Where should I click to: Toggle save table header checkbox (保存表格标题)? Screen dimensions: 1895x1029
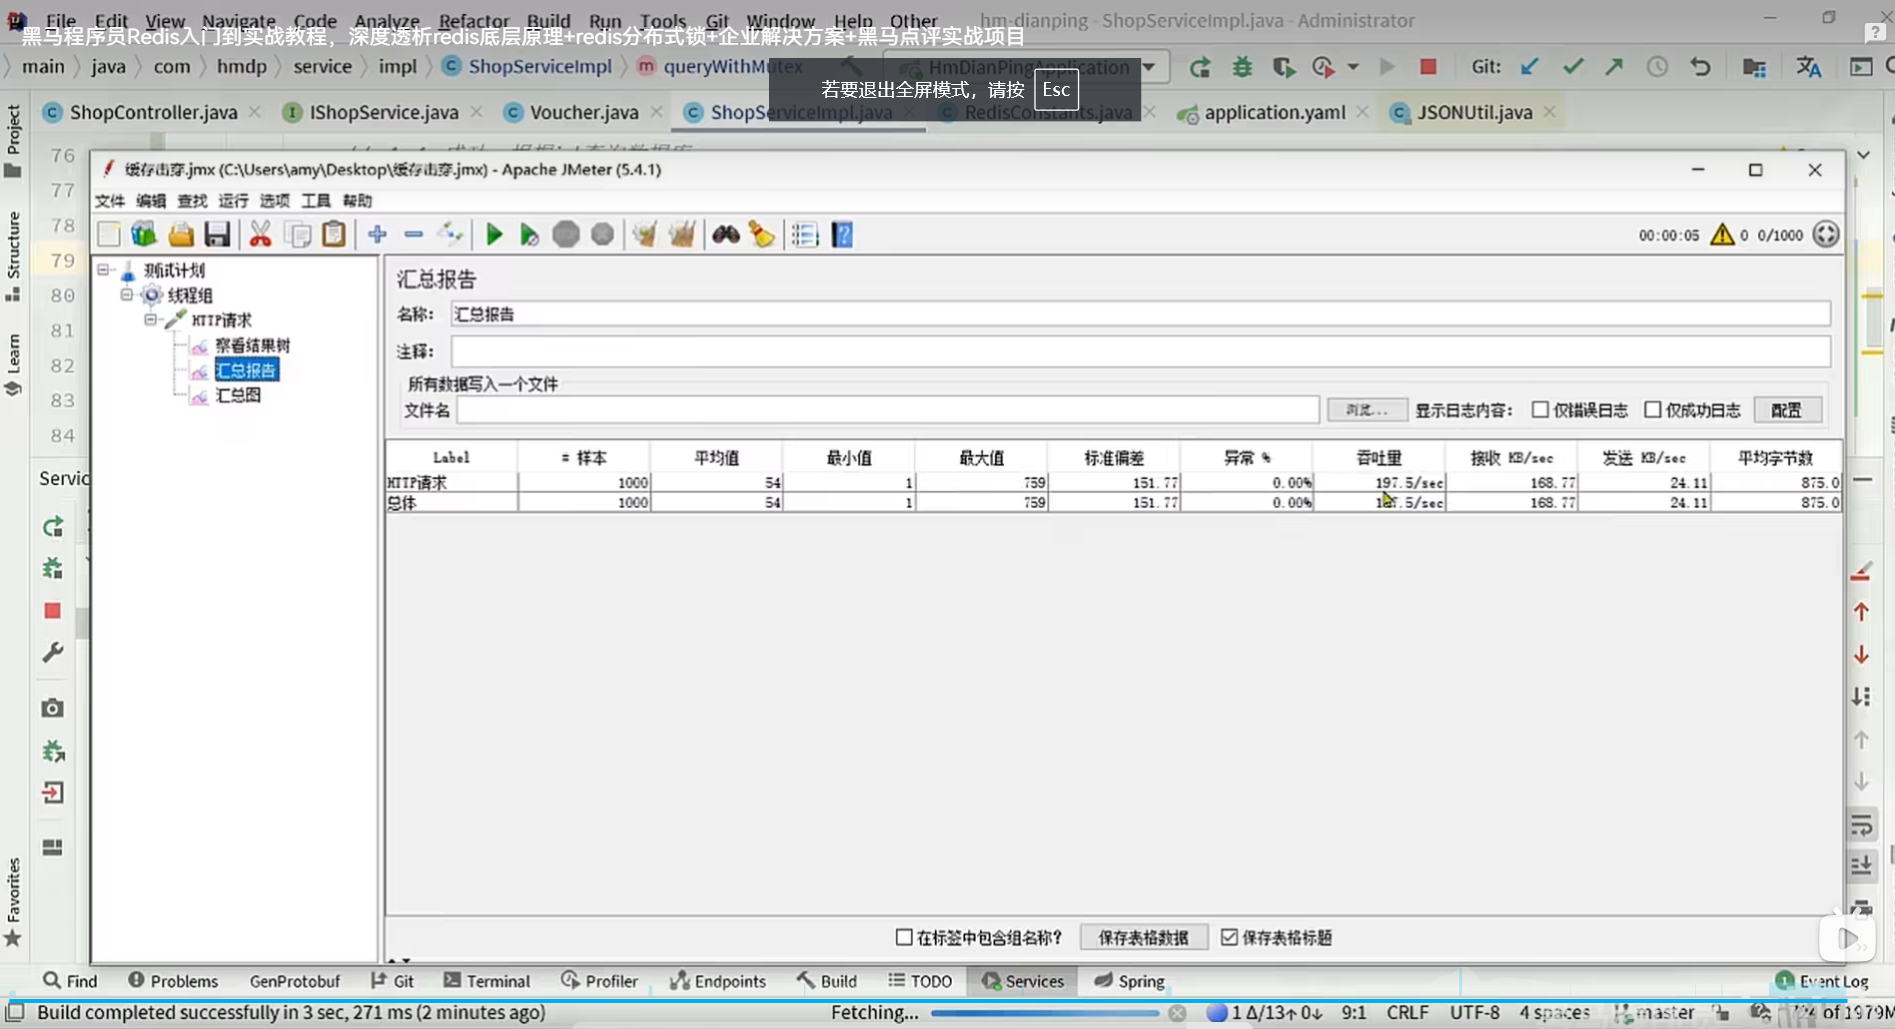coord(1230,937)
